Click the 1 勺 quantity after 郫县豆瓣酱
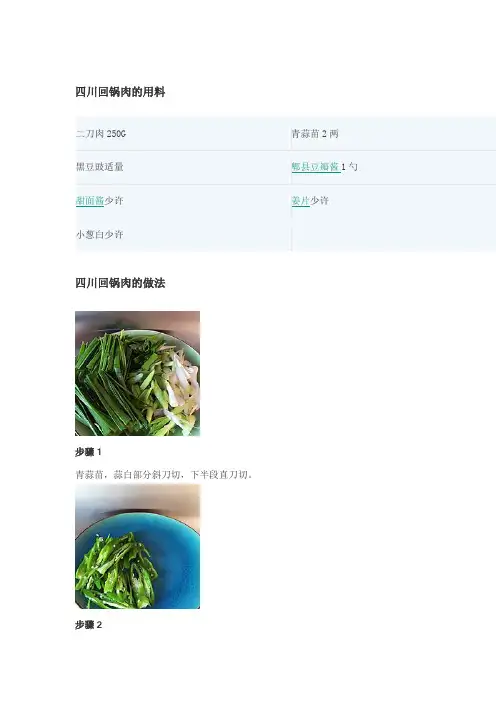Image resolution: width=496 pixels, height=702 pixels. (x=349, y=167)
